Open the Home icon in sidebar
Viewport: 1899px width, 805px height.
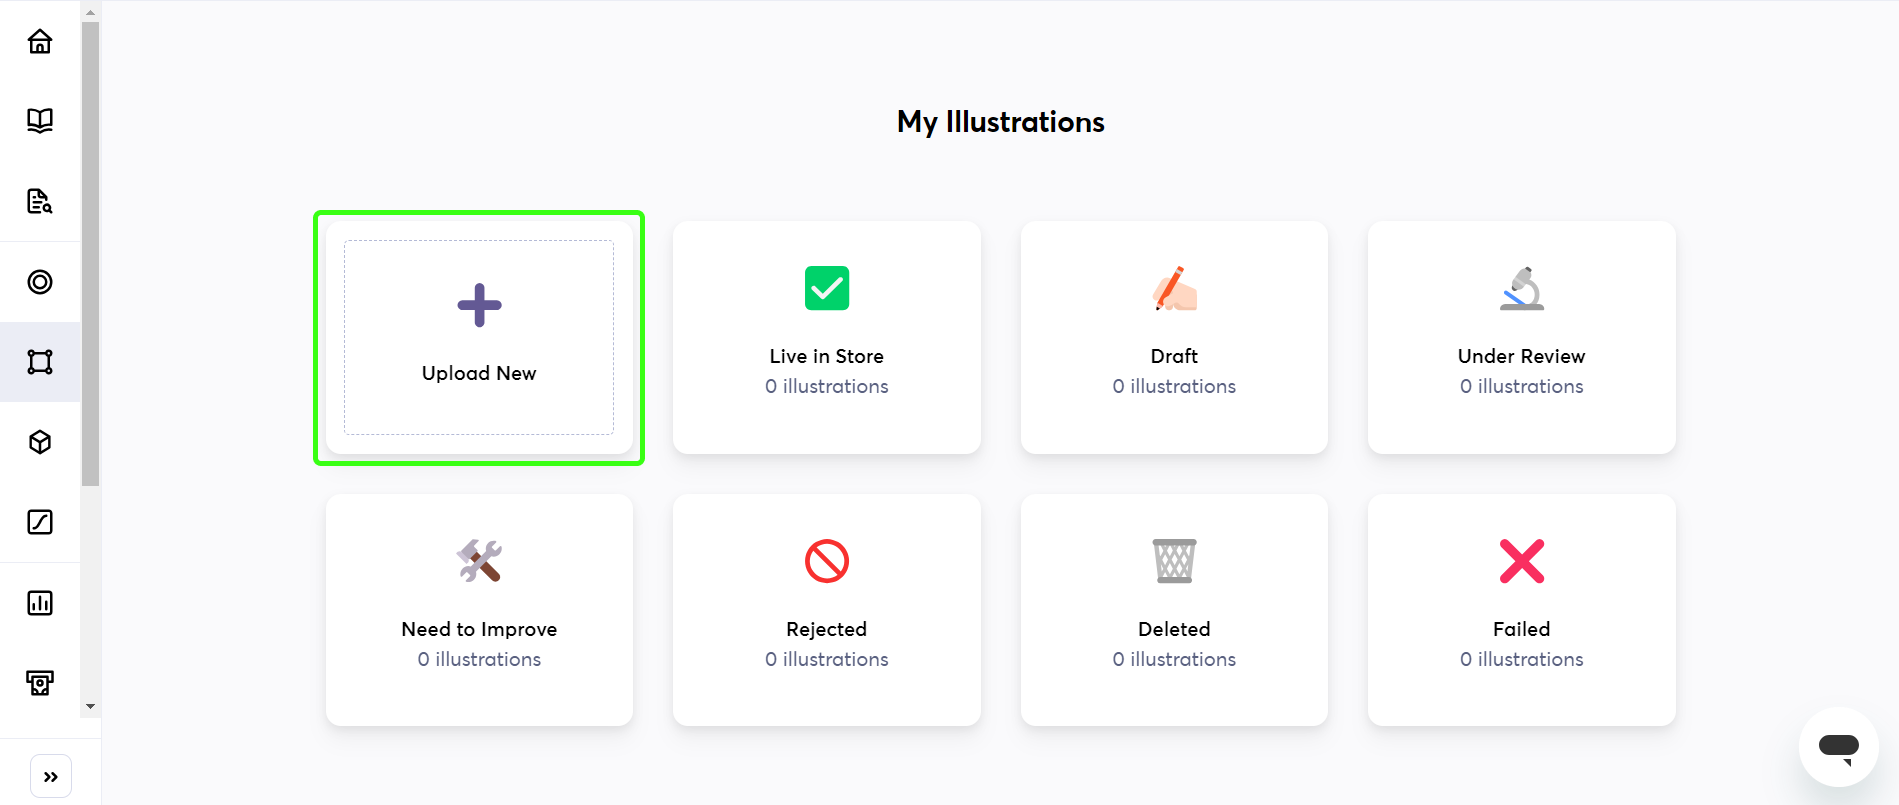point(40,41)
